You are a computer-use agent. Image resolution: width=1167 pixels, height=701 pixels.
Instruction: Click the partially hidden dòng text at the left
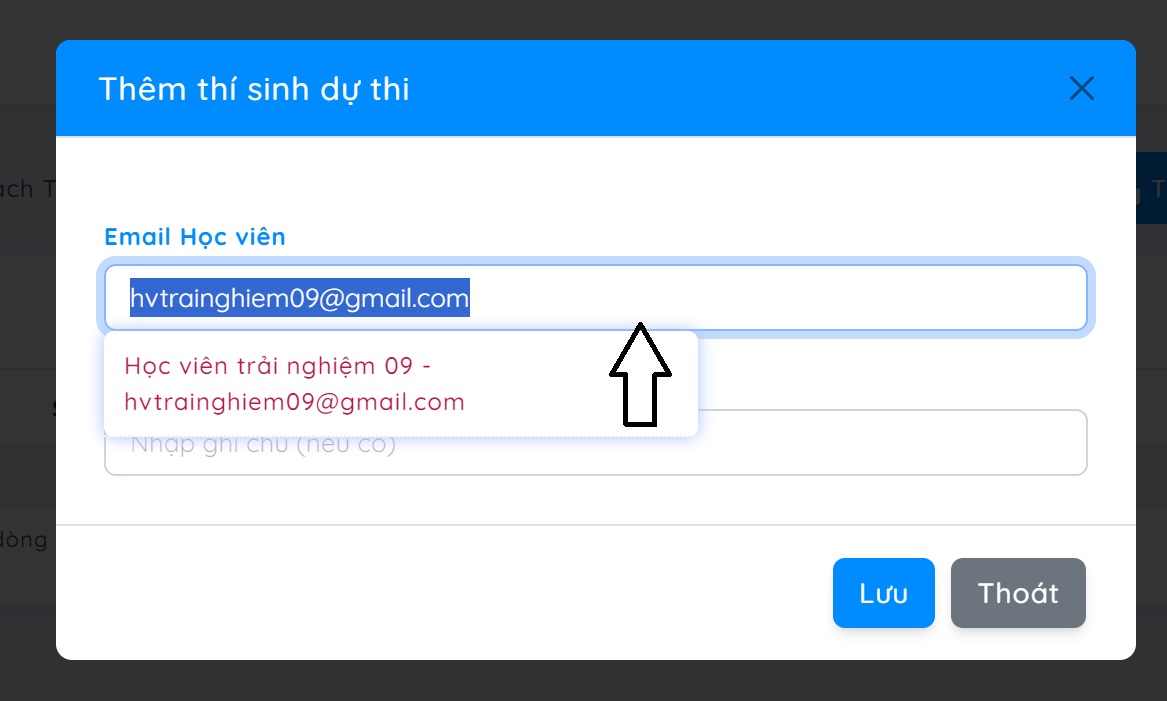[x=23, y=540]
